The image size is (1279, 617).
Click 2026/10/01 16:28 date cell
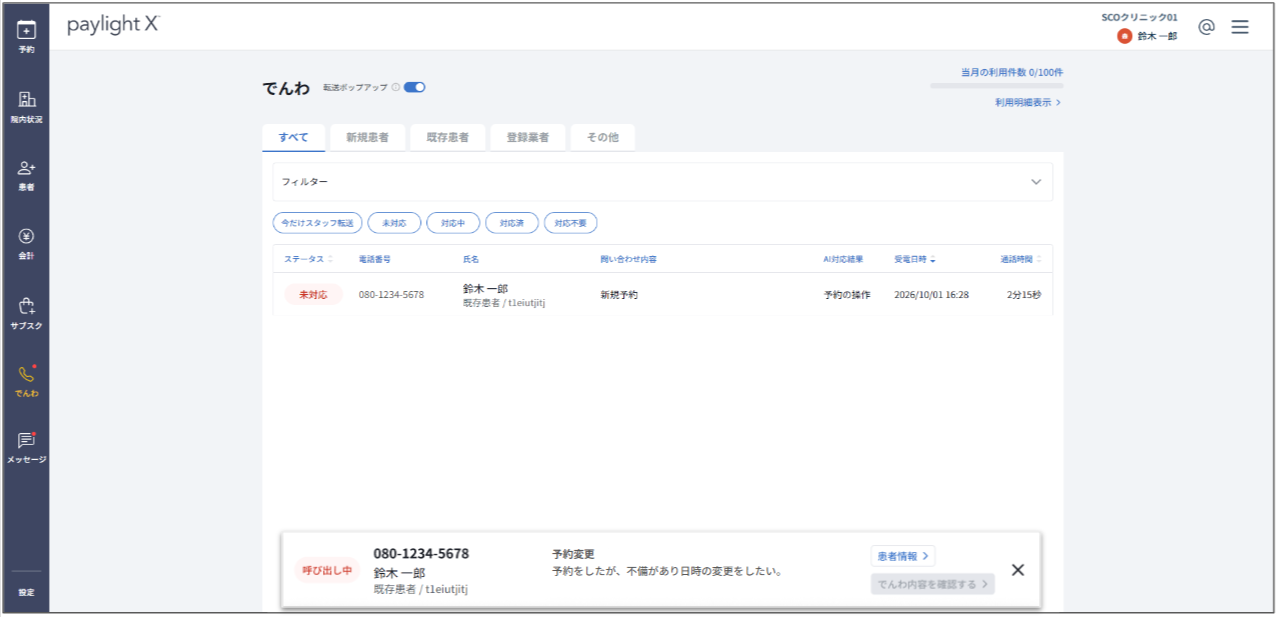pos(931,295)
